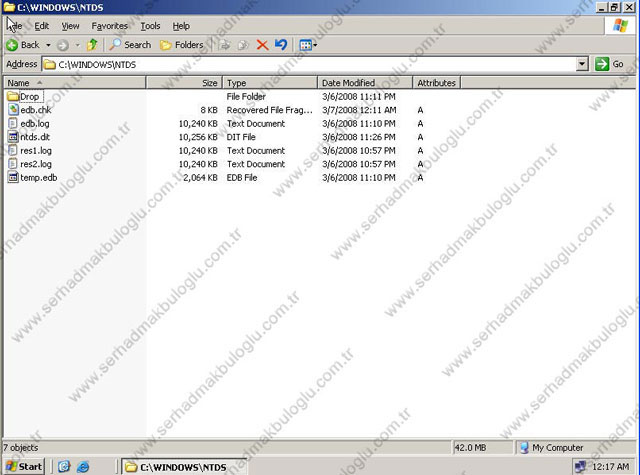Click the folder icon in the Address bar

tap(50, 64)
